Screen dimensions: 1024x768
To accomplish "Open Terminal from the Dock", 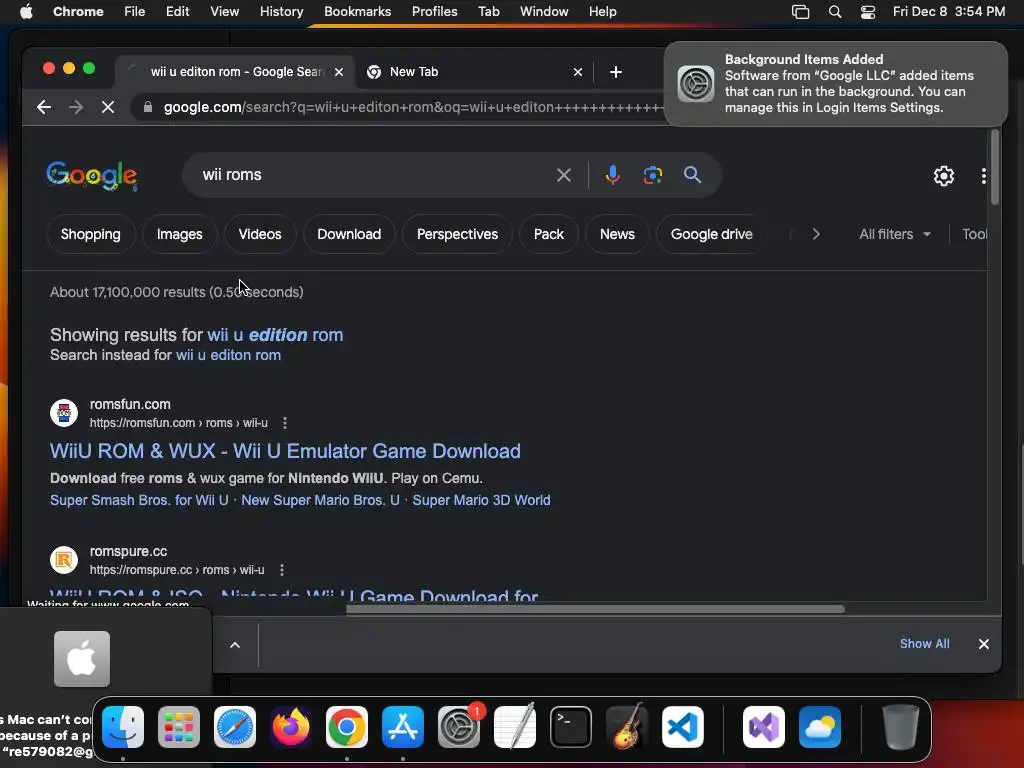I will point(571,727).
